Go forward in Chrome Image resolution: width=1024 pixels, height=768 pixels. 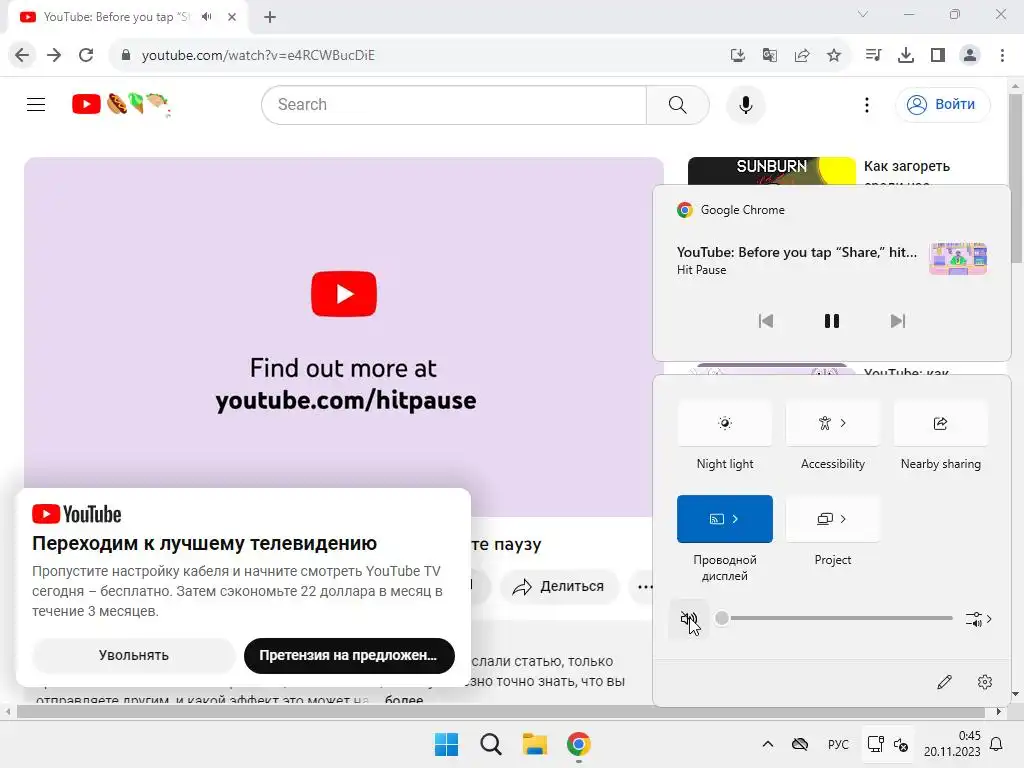[54, 55]
